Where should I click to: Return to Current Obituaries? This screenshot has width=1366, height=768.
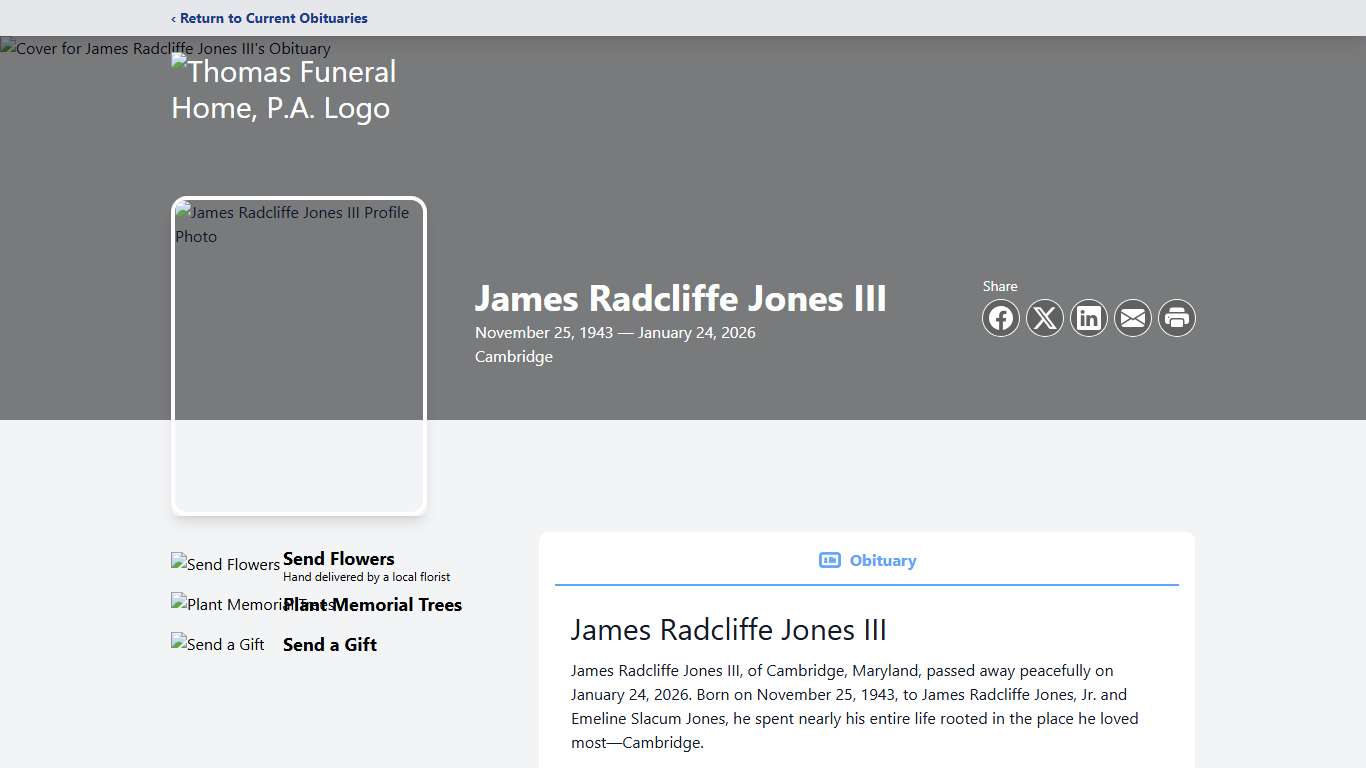pyautogui.click(x=269, y=18)
